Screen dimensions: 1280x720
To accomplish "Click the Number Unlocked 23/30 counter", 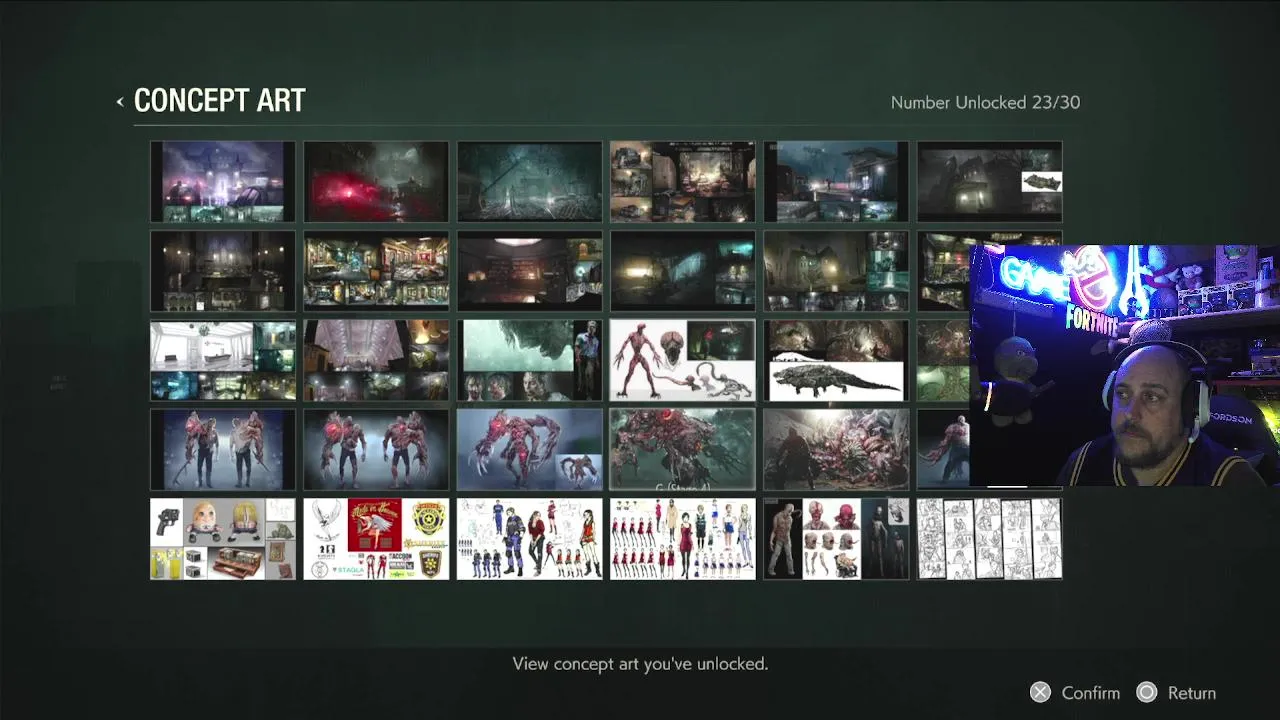I will pos(985,102).
